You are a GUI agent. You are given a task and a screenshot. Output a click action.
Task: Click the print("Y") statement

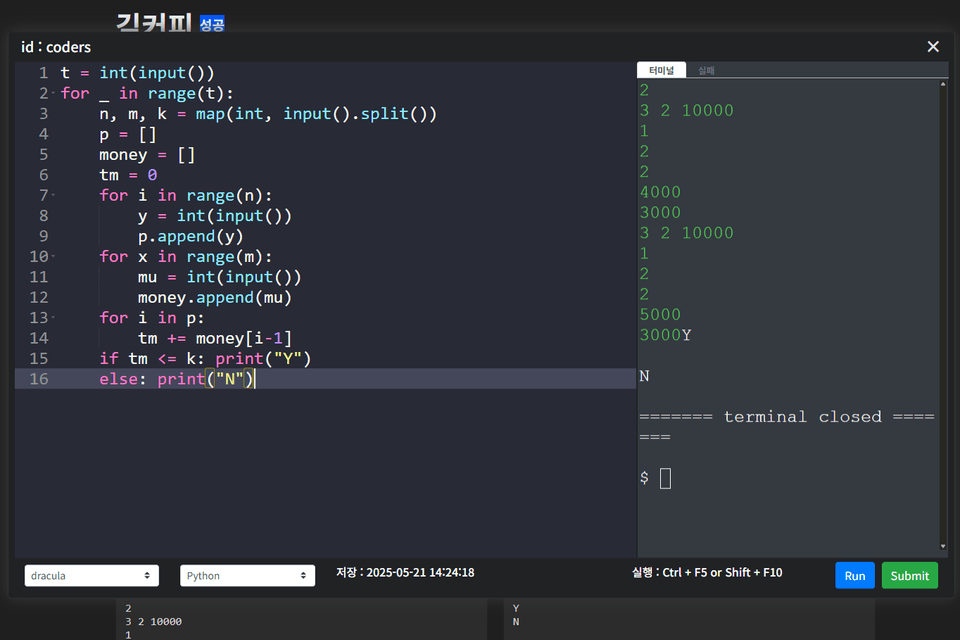point(263,359)
